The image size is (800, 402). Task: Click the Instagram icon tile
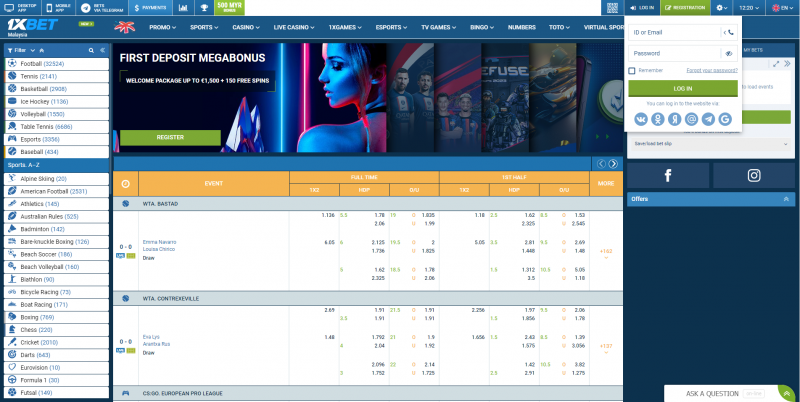tap(754, 175)
